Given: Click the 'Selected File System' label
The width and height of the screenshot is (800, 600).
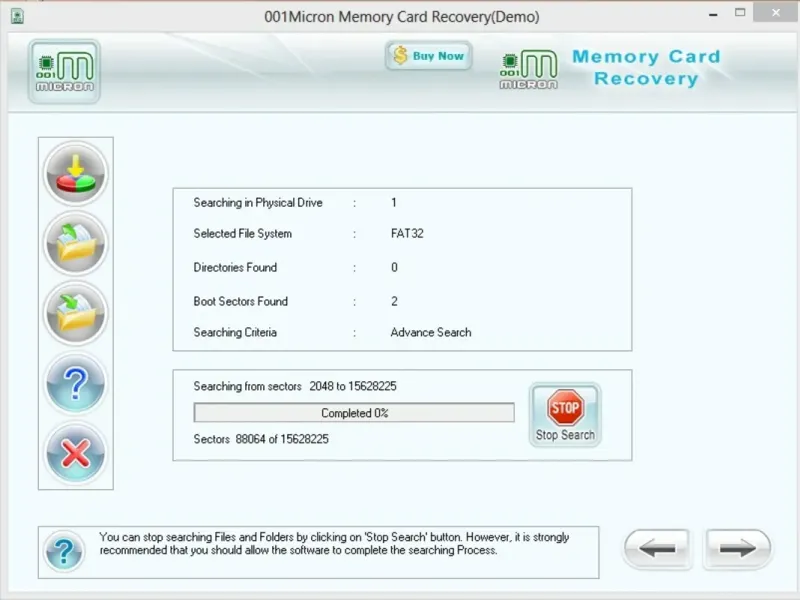Looking at the screenshot, I should pyautogui.click(x=242, y=234).
